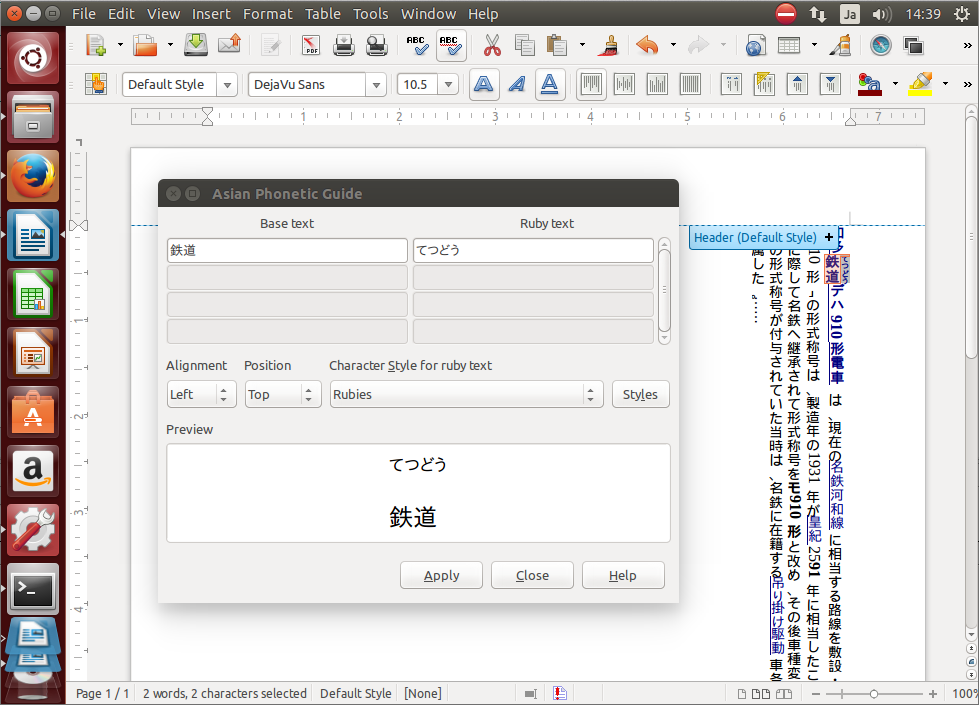Open the Table menu
The image size is (979, 705).
323,14
